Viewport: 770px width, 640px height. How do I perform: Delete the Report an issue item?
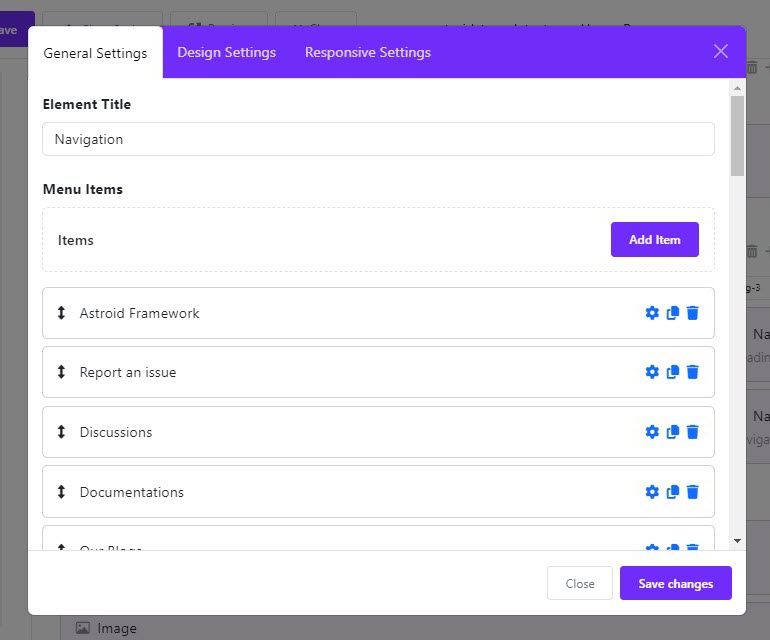pyautogui.click(x=692, y=372)
